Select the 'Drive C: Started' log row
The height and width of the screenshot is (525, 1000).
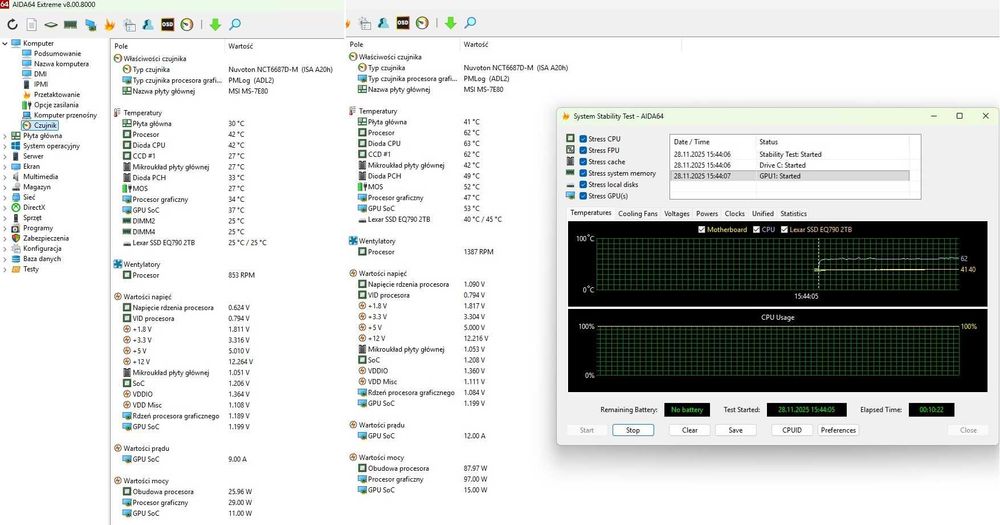click(x=790, y=165)
